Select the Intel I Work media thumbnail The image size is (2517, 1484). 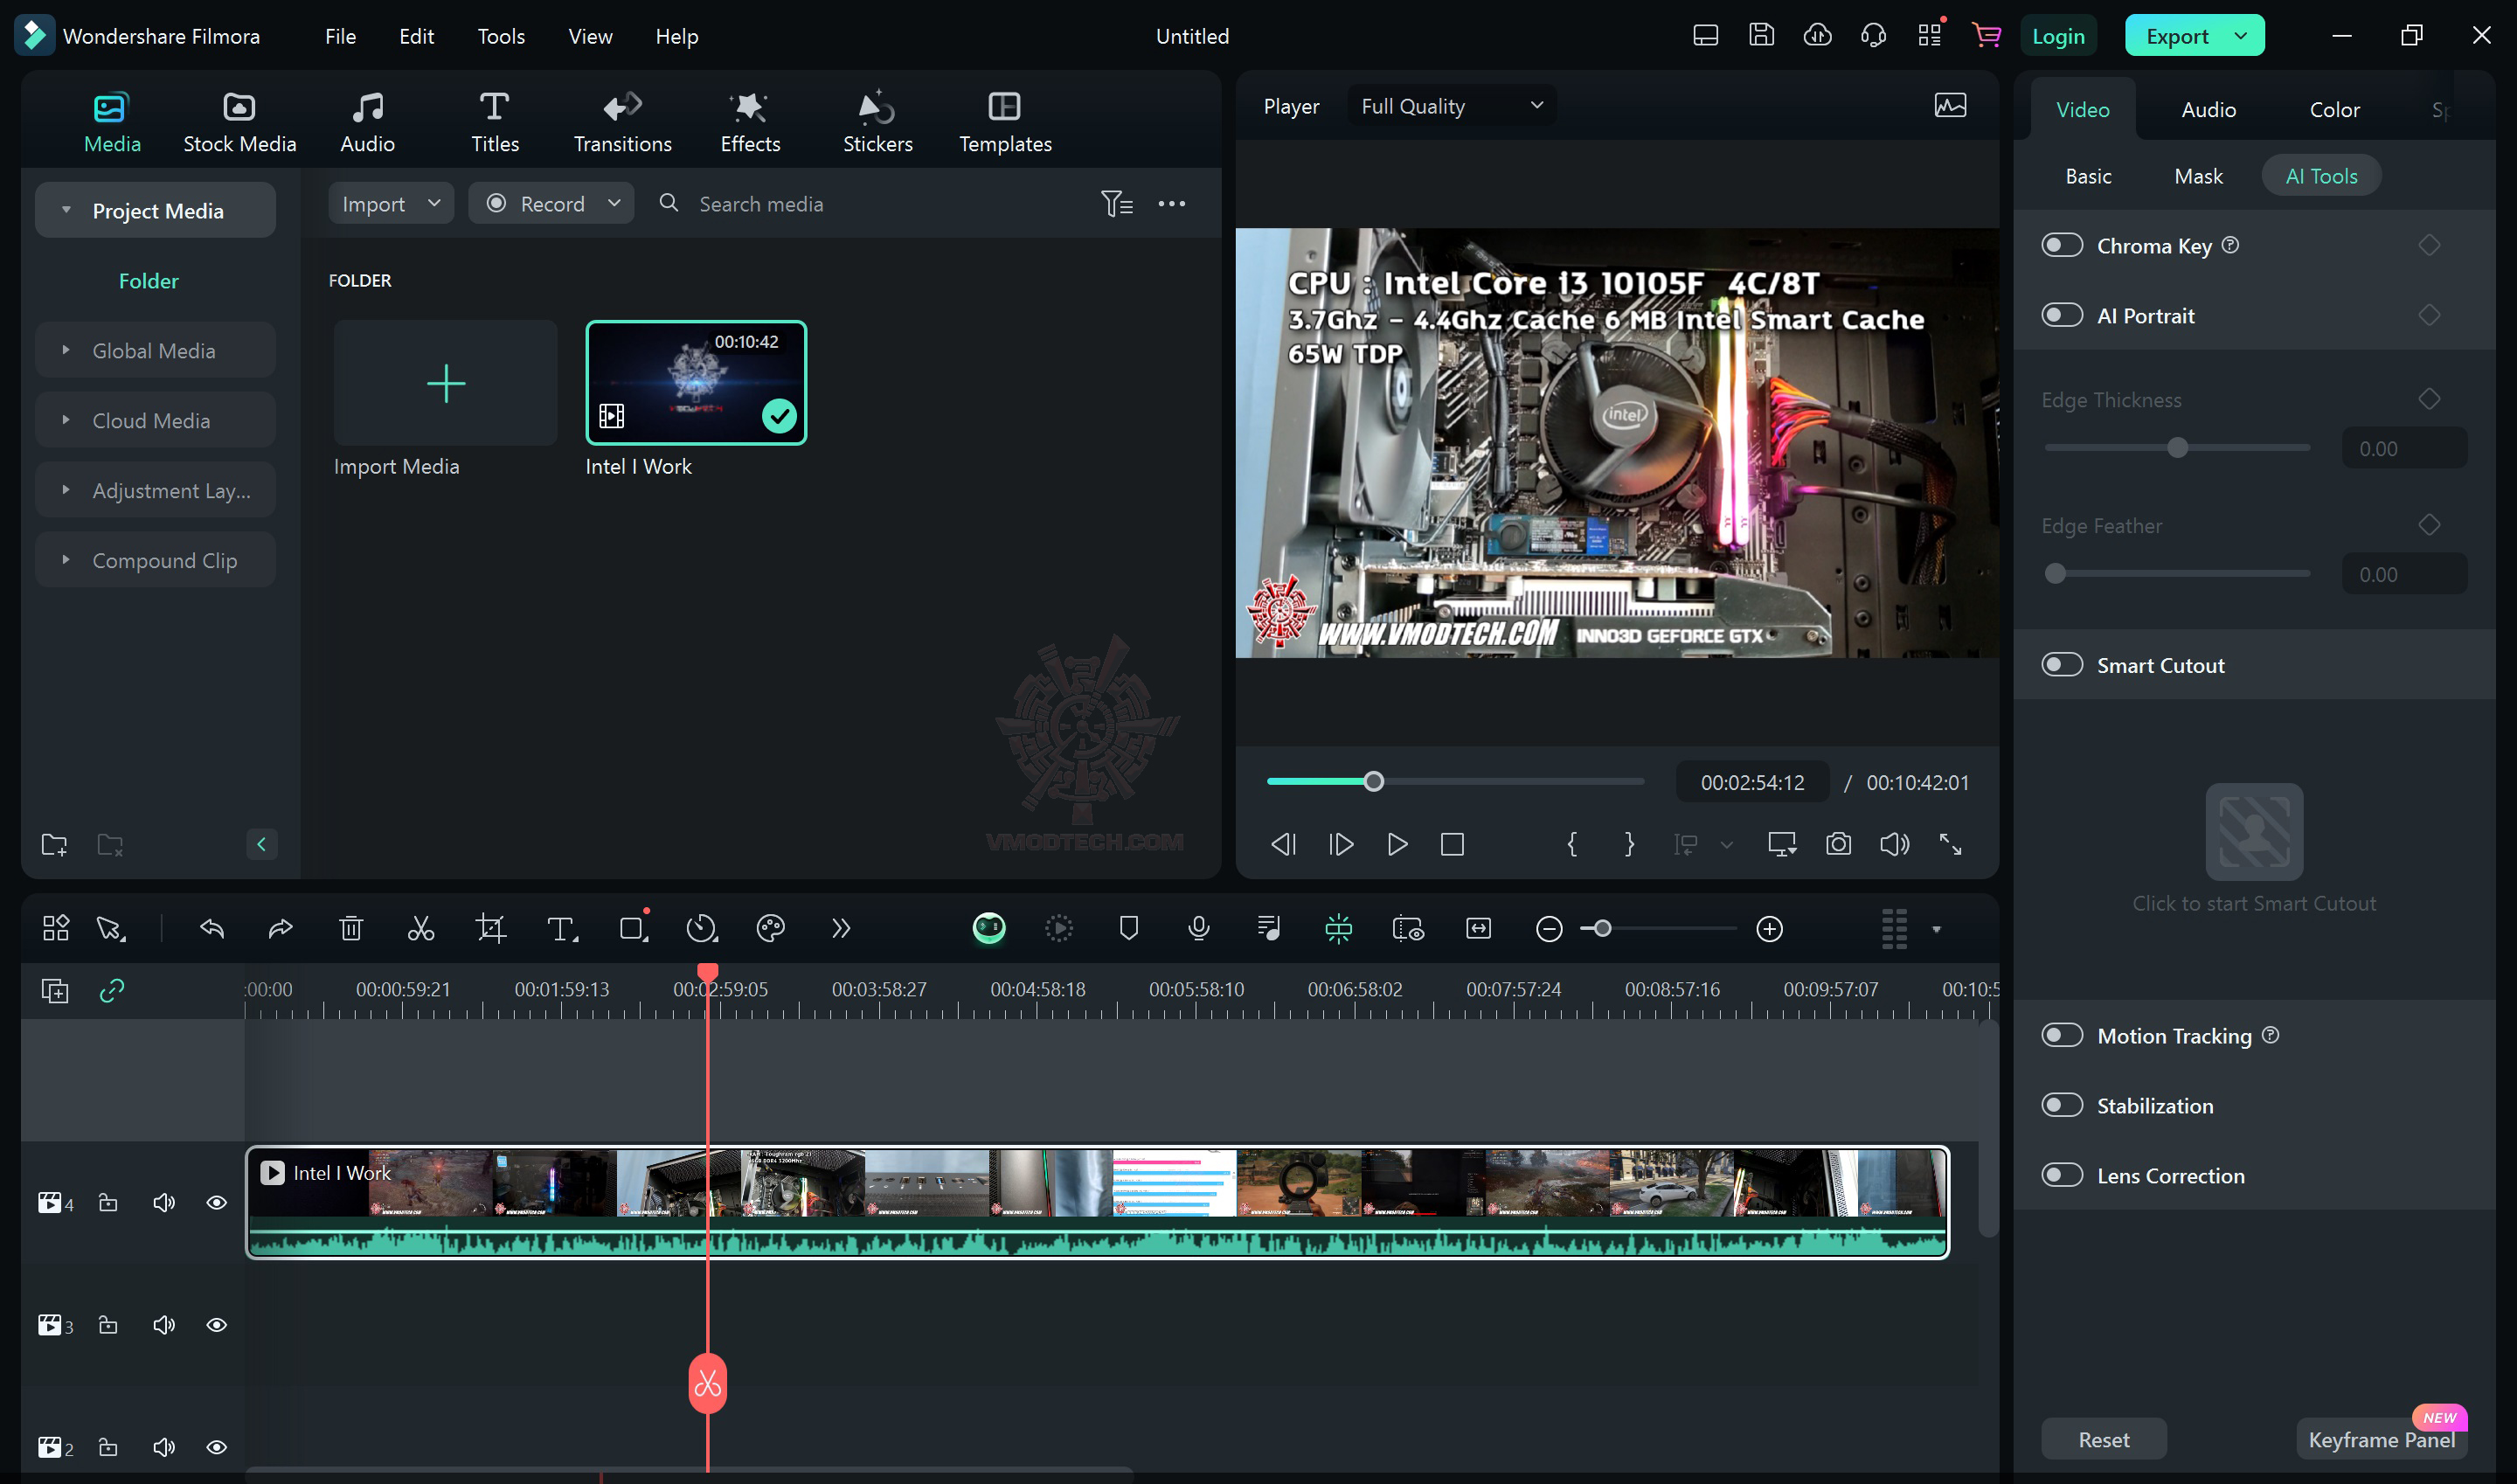click(x=696, y=383)
